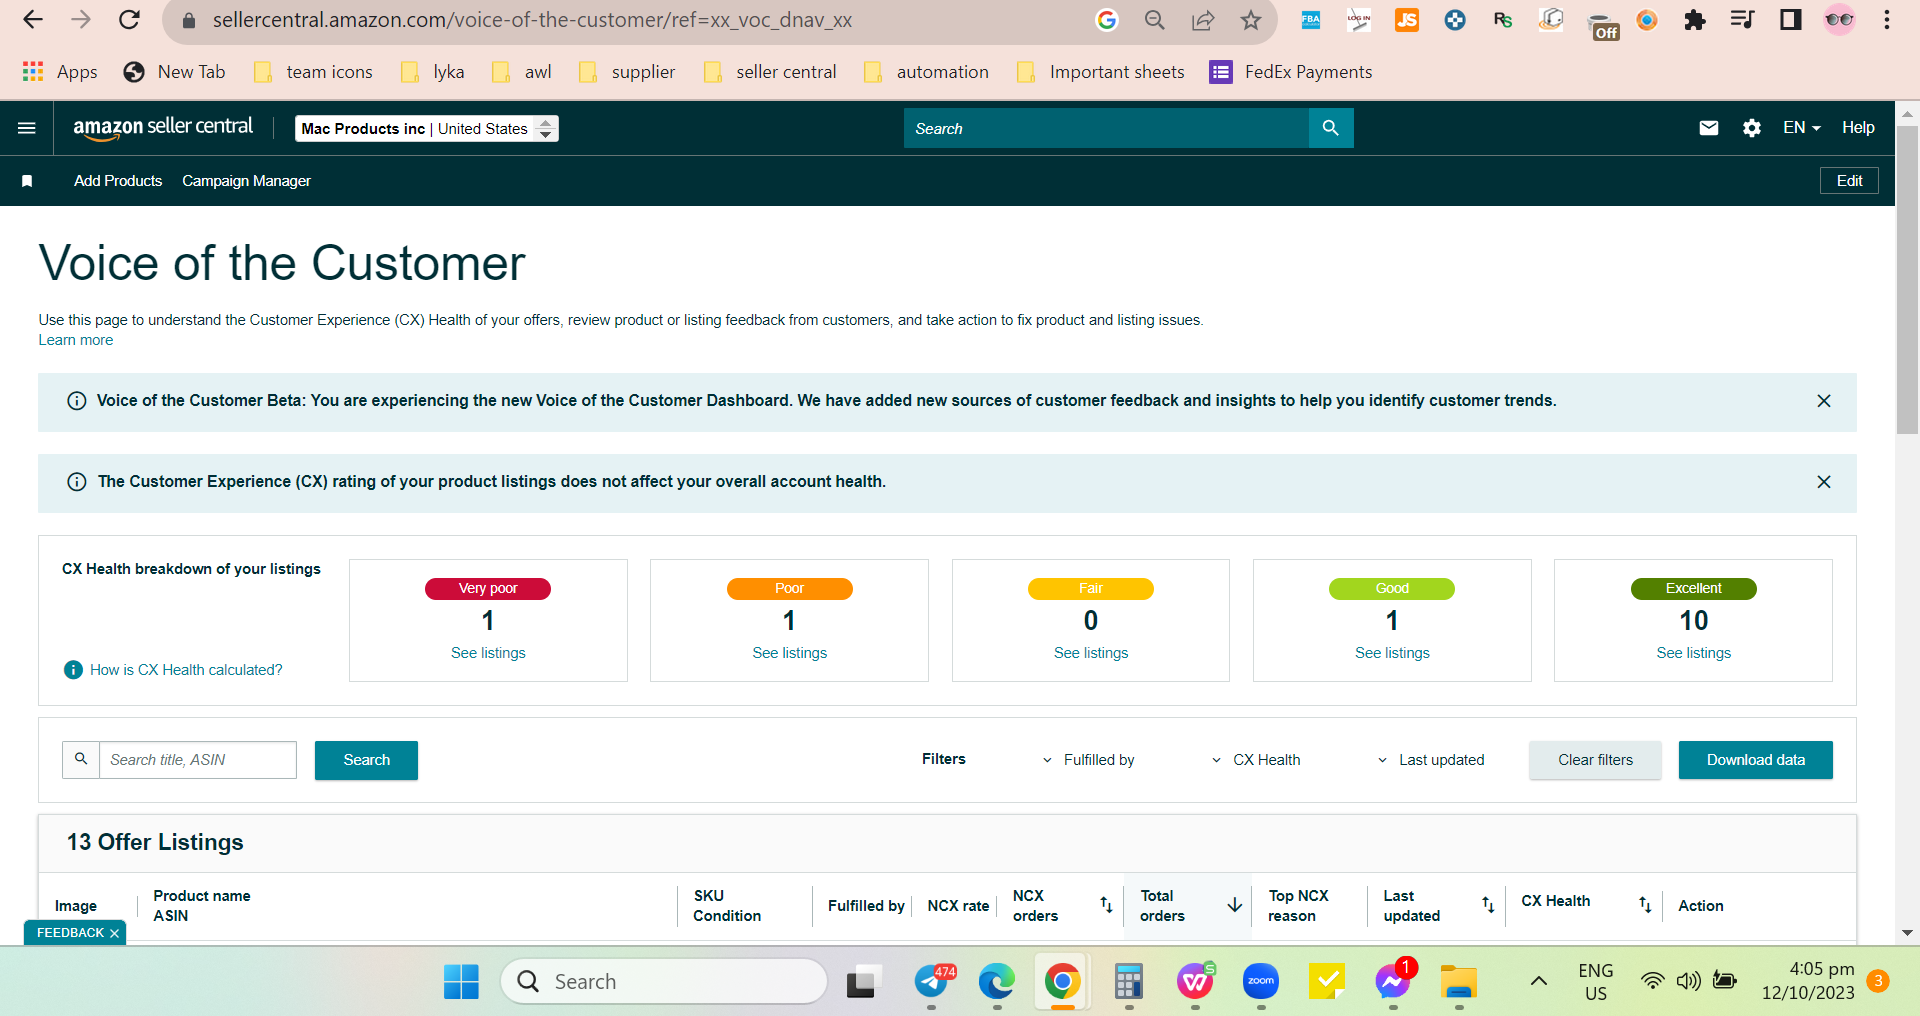Close the FEEDBACK tab
This screenshot has width=1920, height=1016.
[x=114, y=933]
